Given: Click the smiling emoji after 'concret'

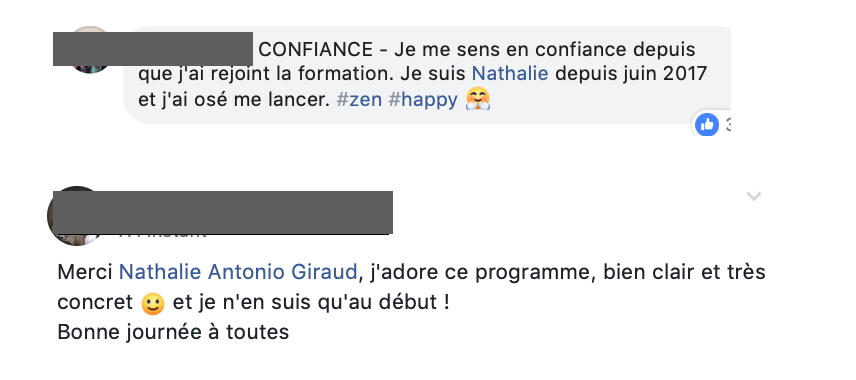Looking at the screenshot, I should [x=153, y=304].
